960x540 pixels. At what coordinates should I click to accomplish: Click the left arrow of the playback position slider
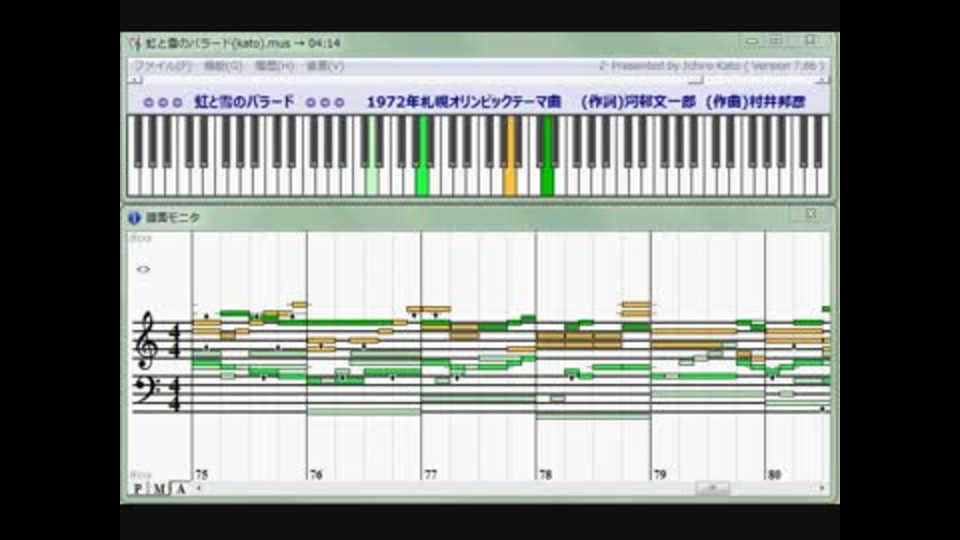click(x=135, y=80)
